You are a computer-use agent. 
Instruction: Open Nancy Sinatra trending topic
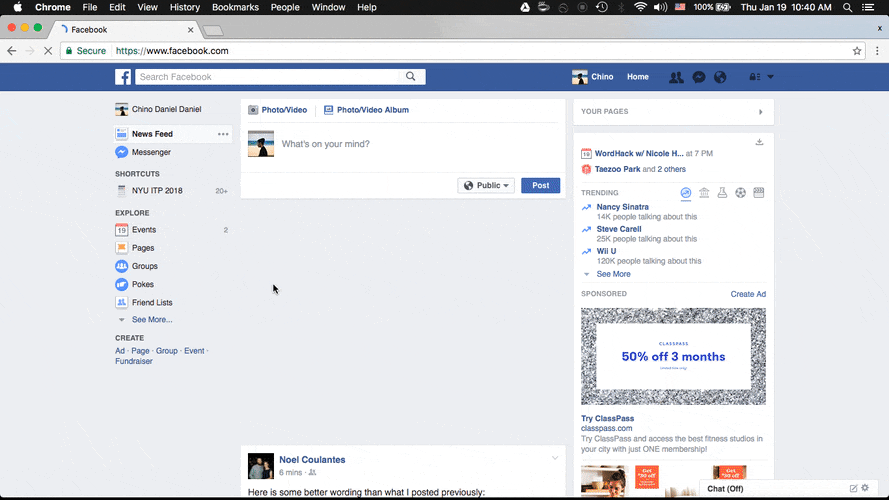tap(623, 207)
